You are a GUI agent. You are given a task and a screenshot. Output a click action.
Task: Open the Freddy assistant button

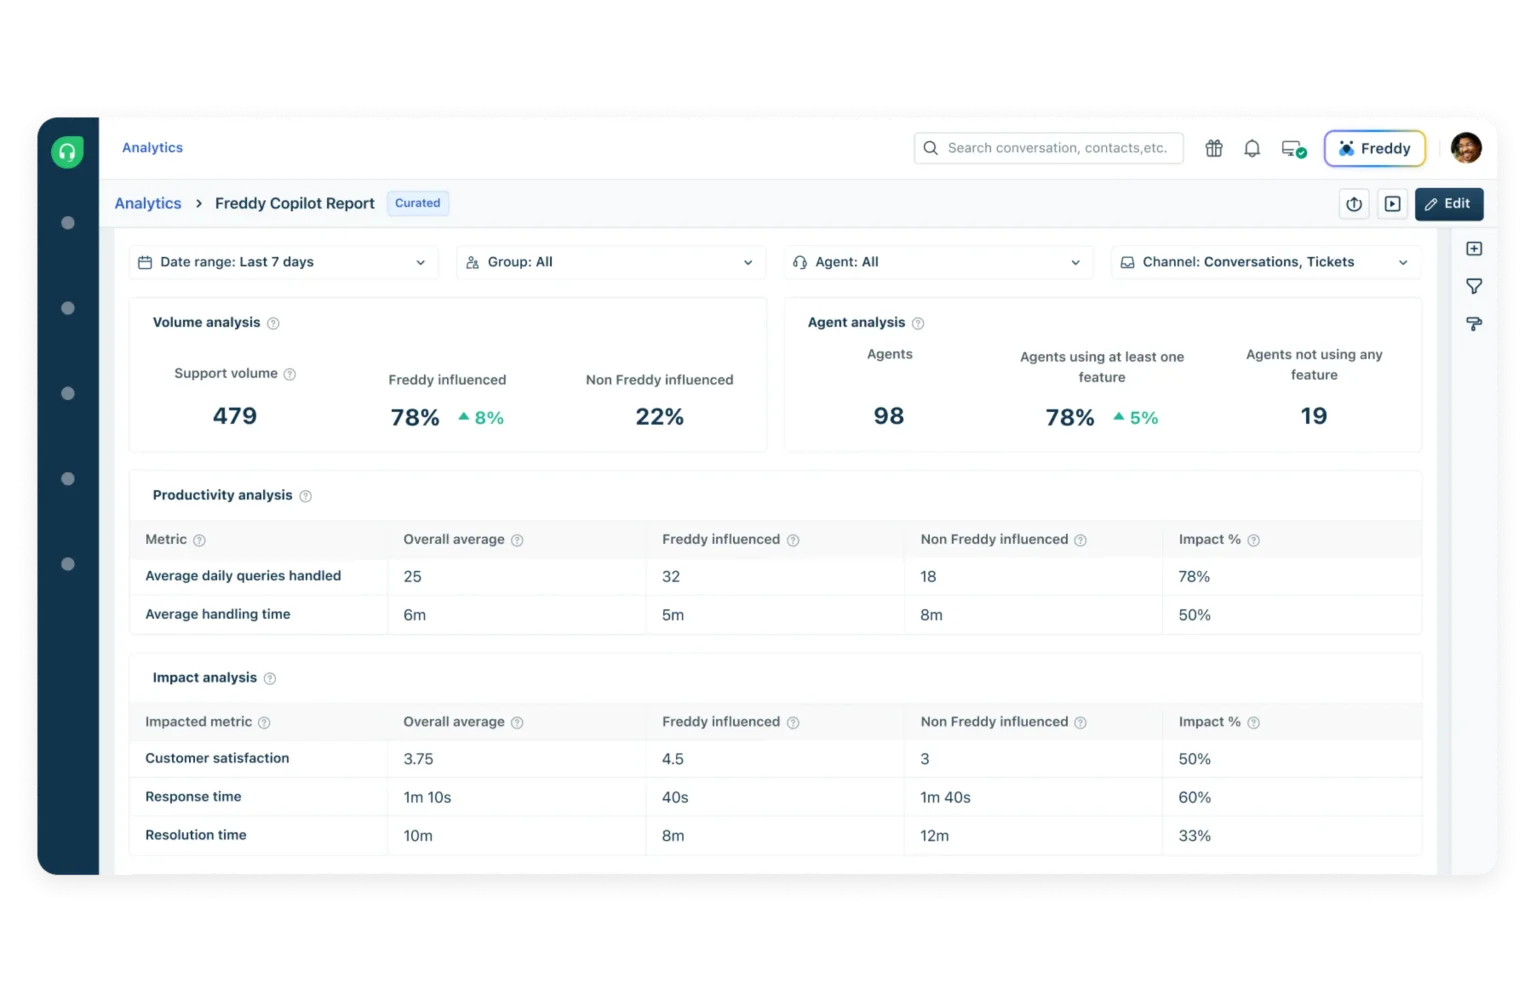tap(1374, 149)
